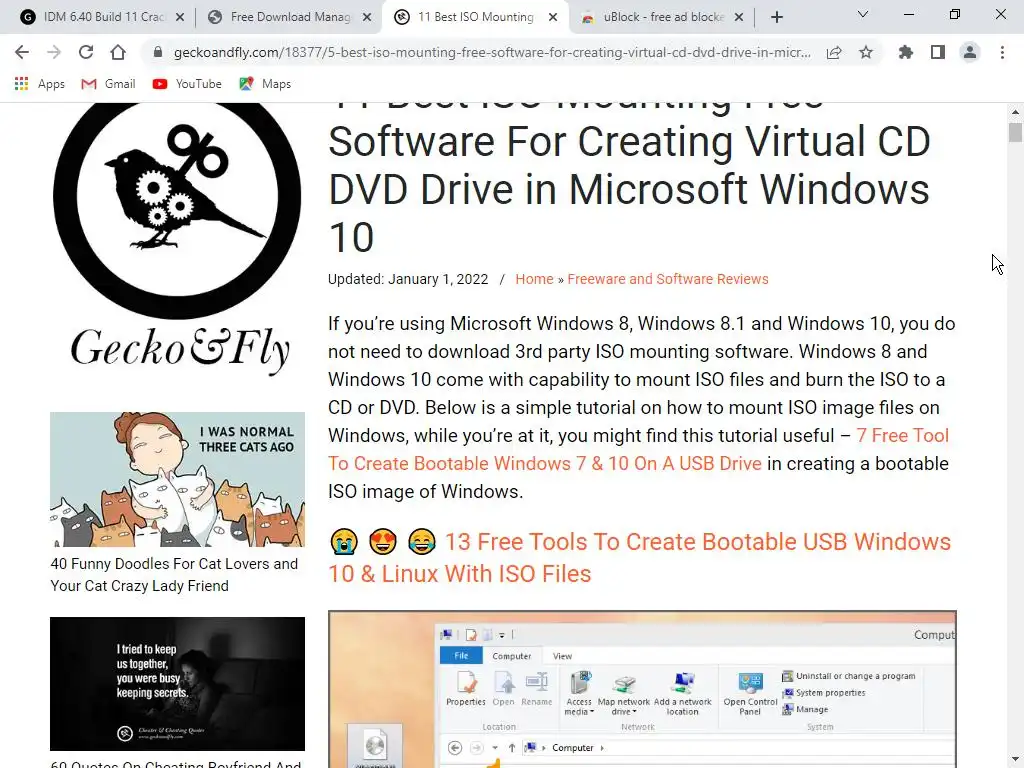Go back using the browser back arrow
The width and height of the screenshot is (1024, 768).
click(22, 52)
